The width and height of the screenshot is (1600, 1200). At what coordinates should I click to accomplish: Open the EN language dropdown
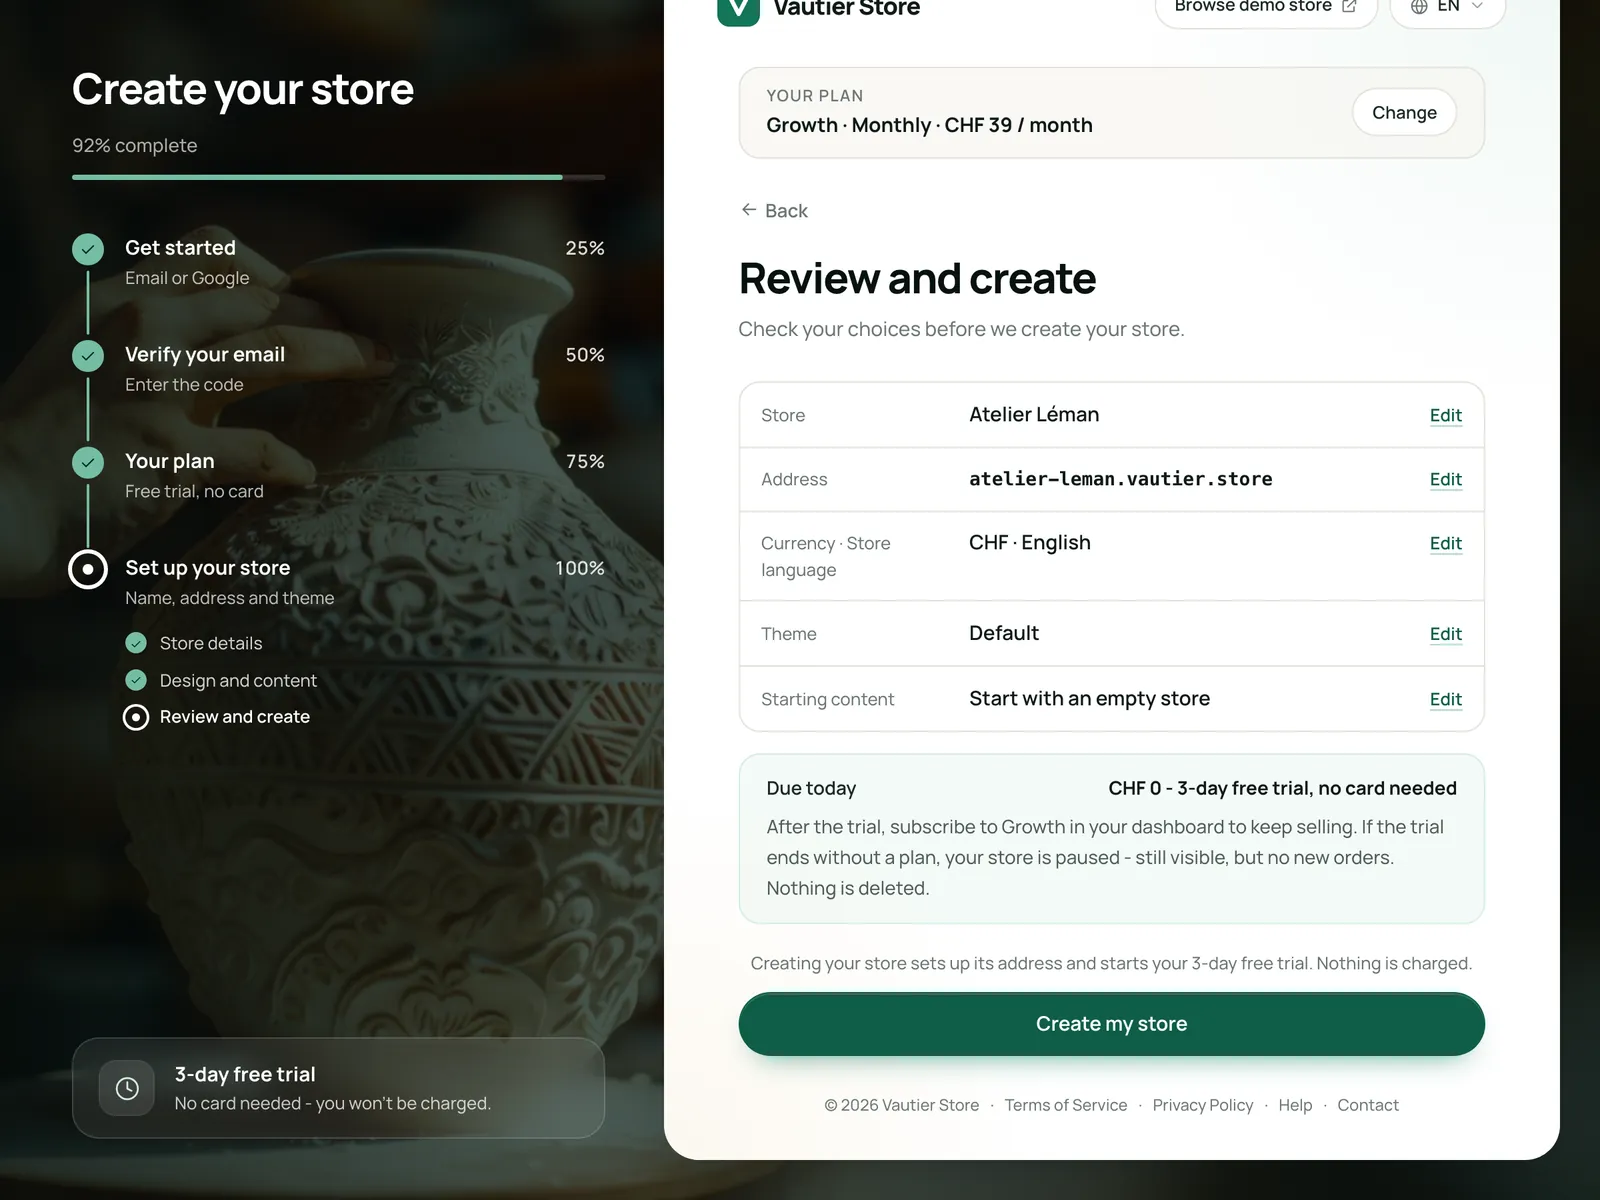(x=1447, y=8)
